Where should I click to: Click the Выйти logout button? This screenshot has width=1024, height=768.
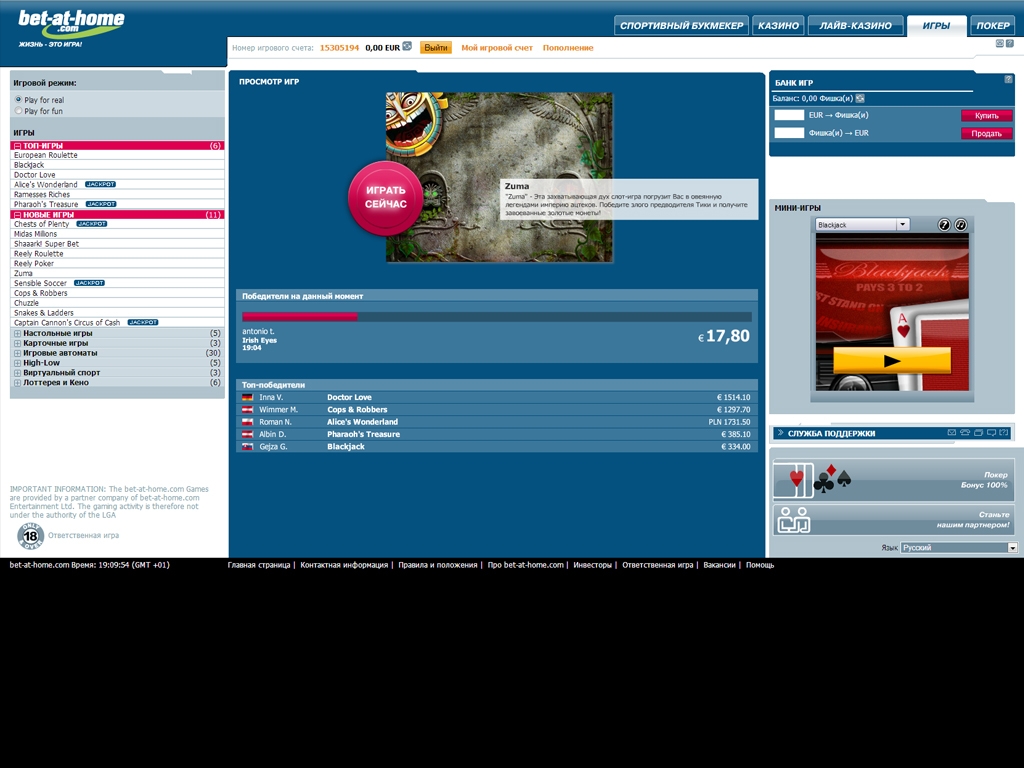coord(435,47)
